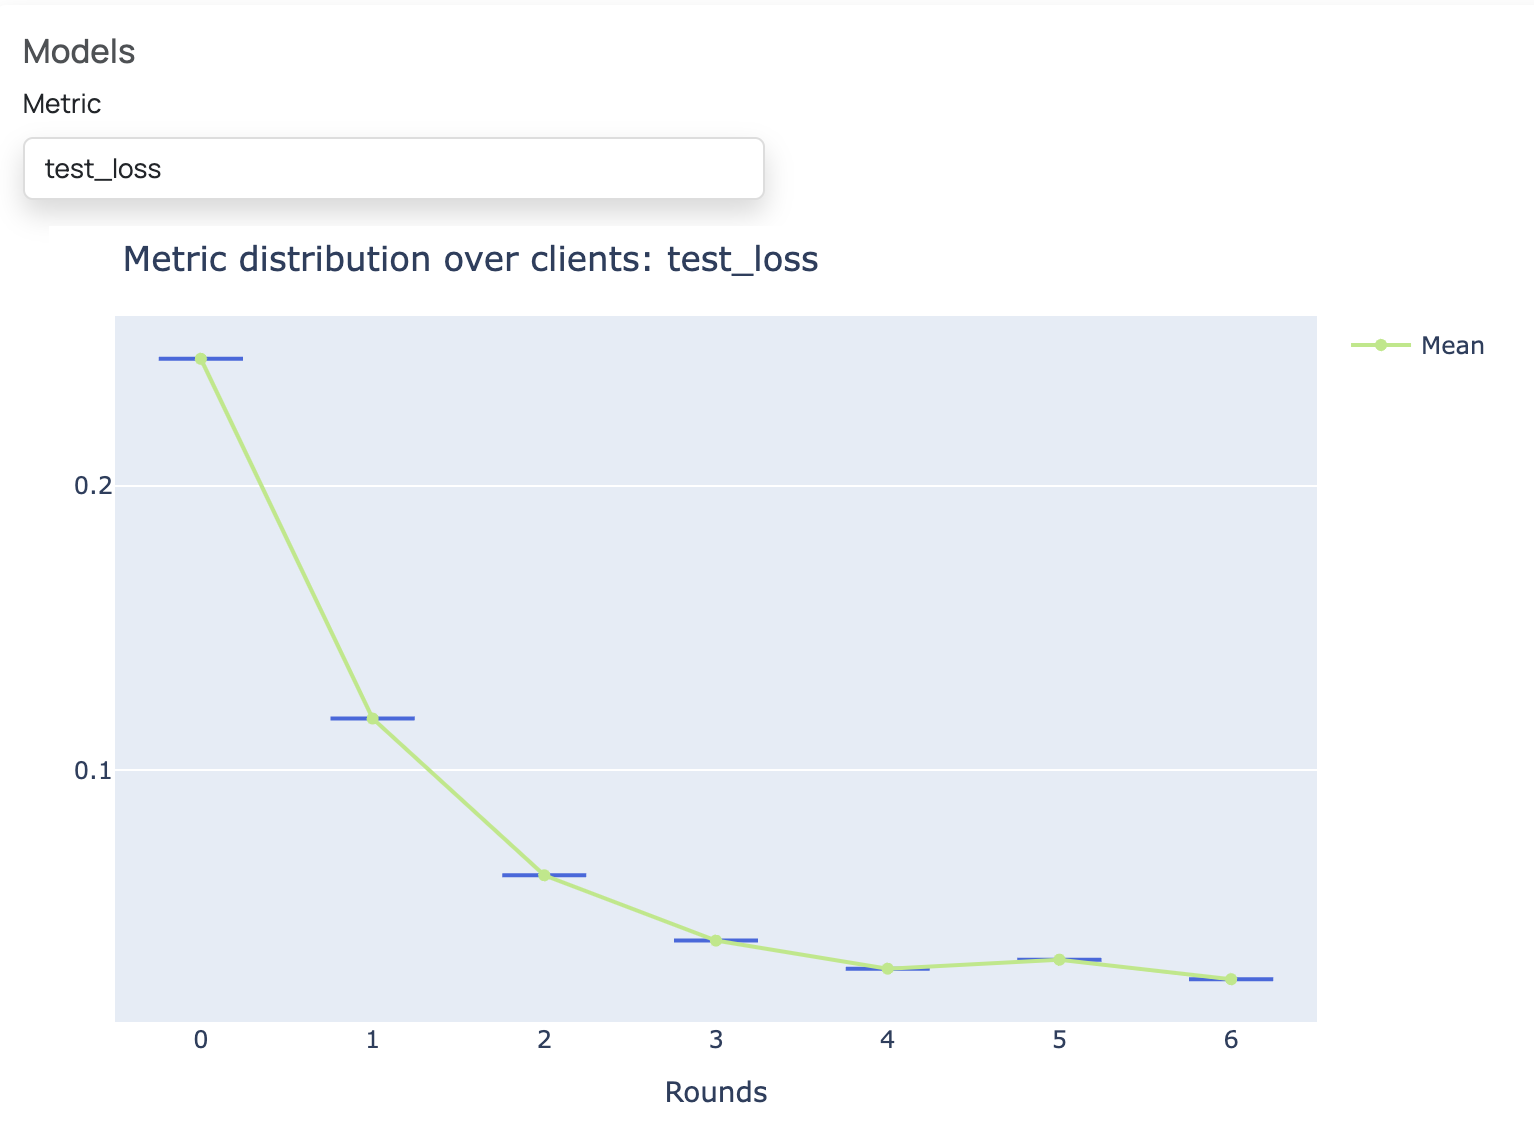
Task: Click the Mean data point at round 4
Action: [887, 968]
